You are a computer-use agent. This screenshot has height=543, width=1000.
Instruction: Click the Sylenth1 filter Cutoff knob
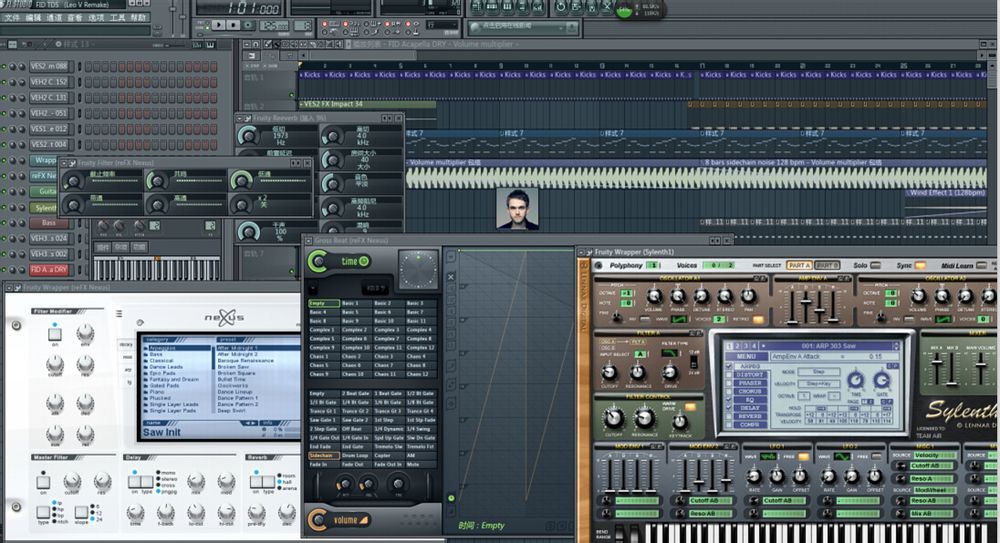click(612, 418)
